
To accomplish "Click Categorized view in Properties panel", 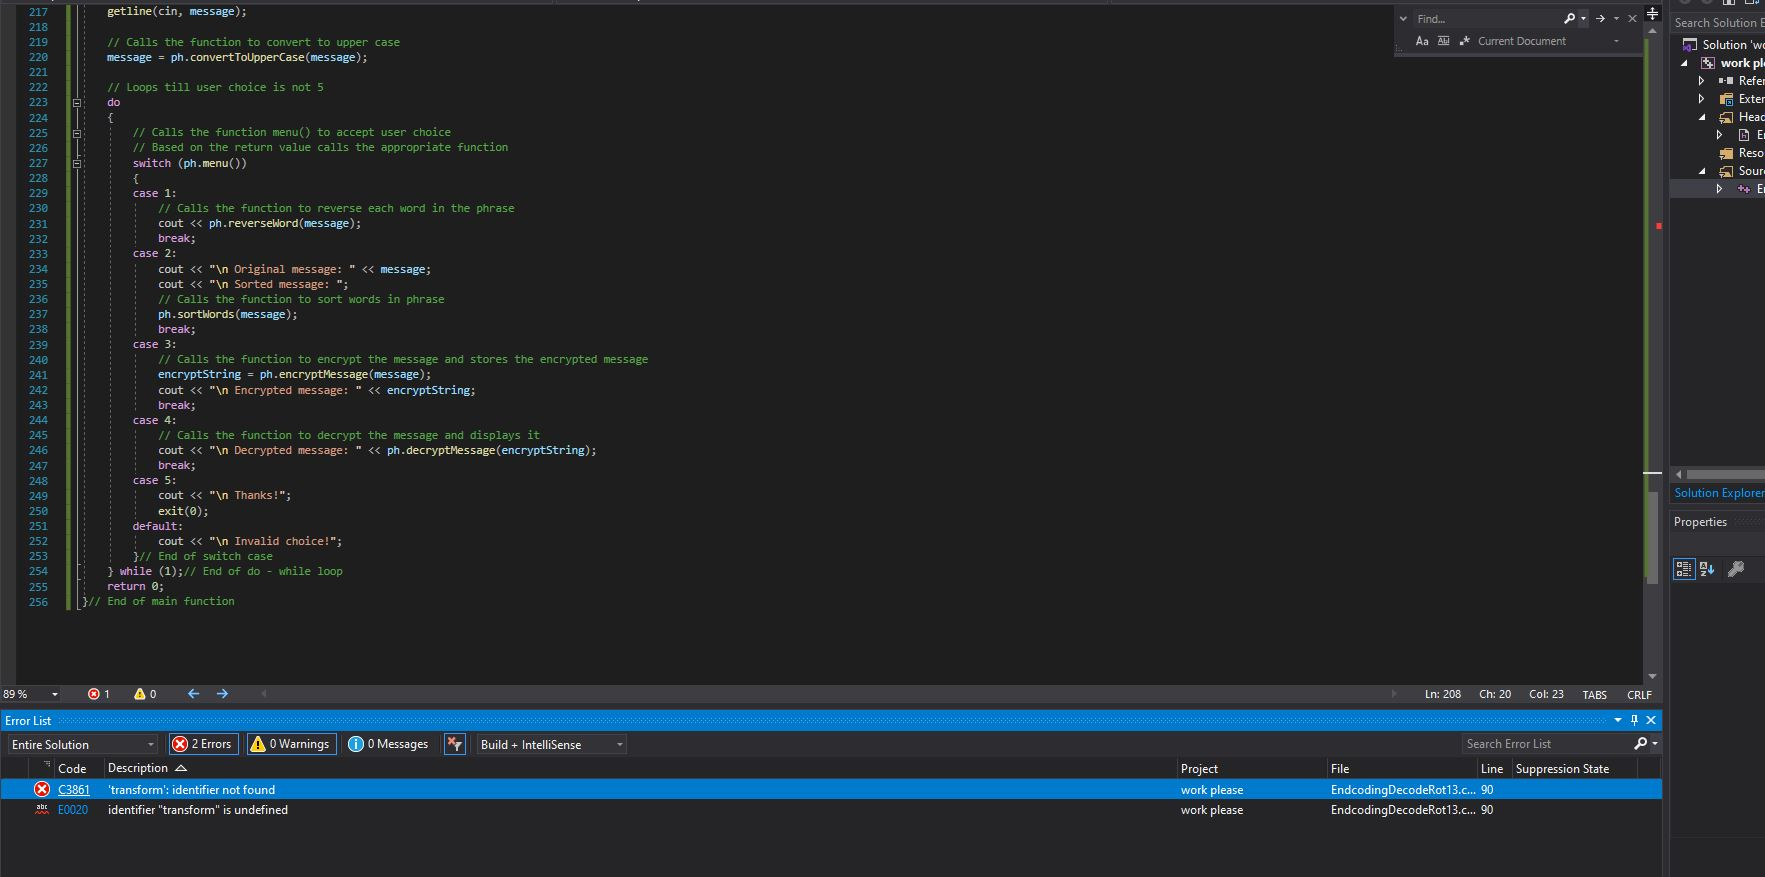I will click(x=1684, y=569).
